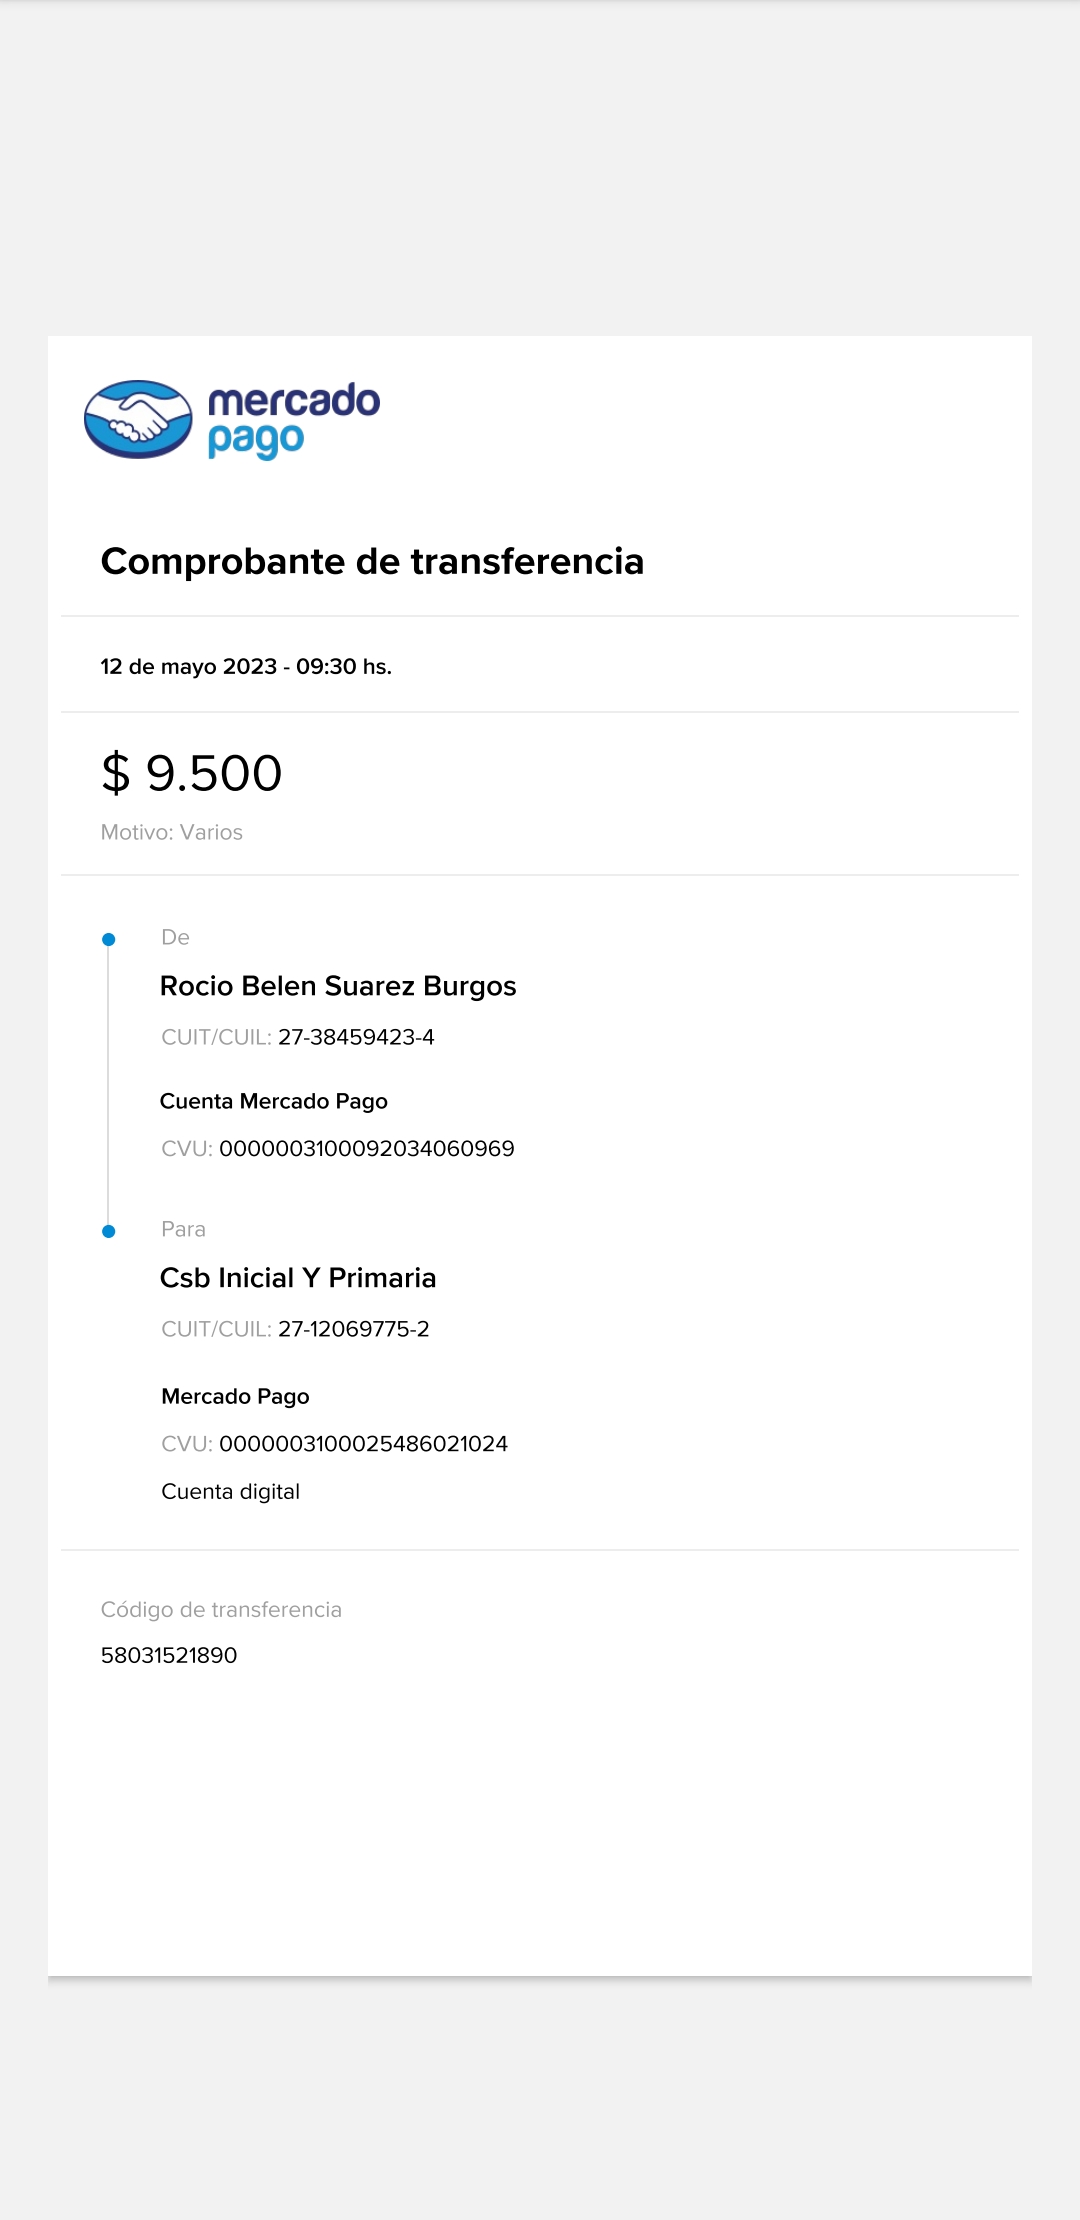The image size is (1080, 2220).
Task: Click the Motivo: Varios label
Action: click(172, 833)
